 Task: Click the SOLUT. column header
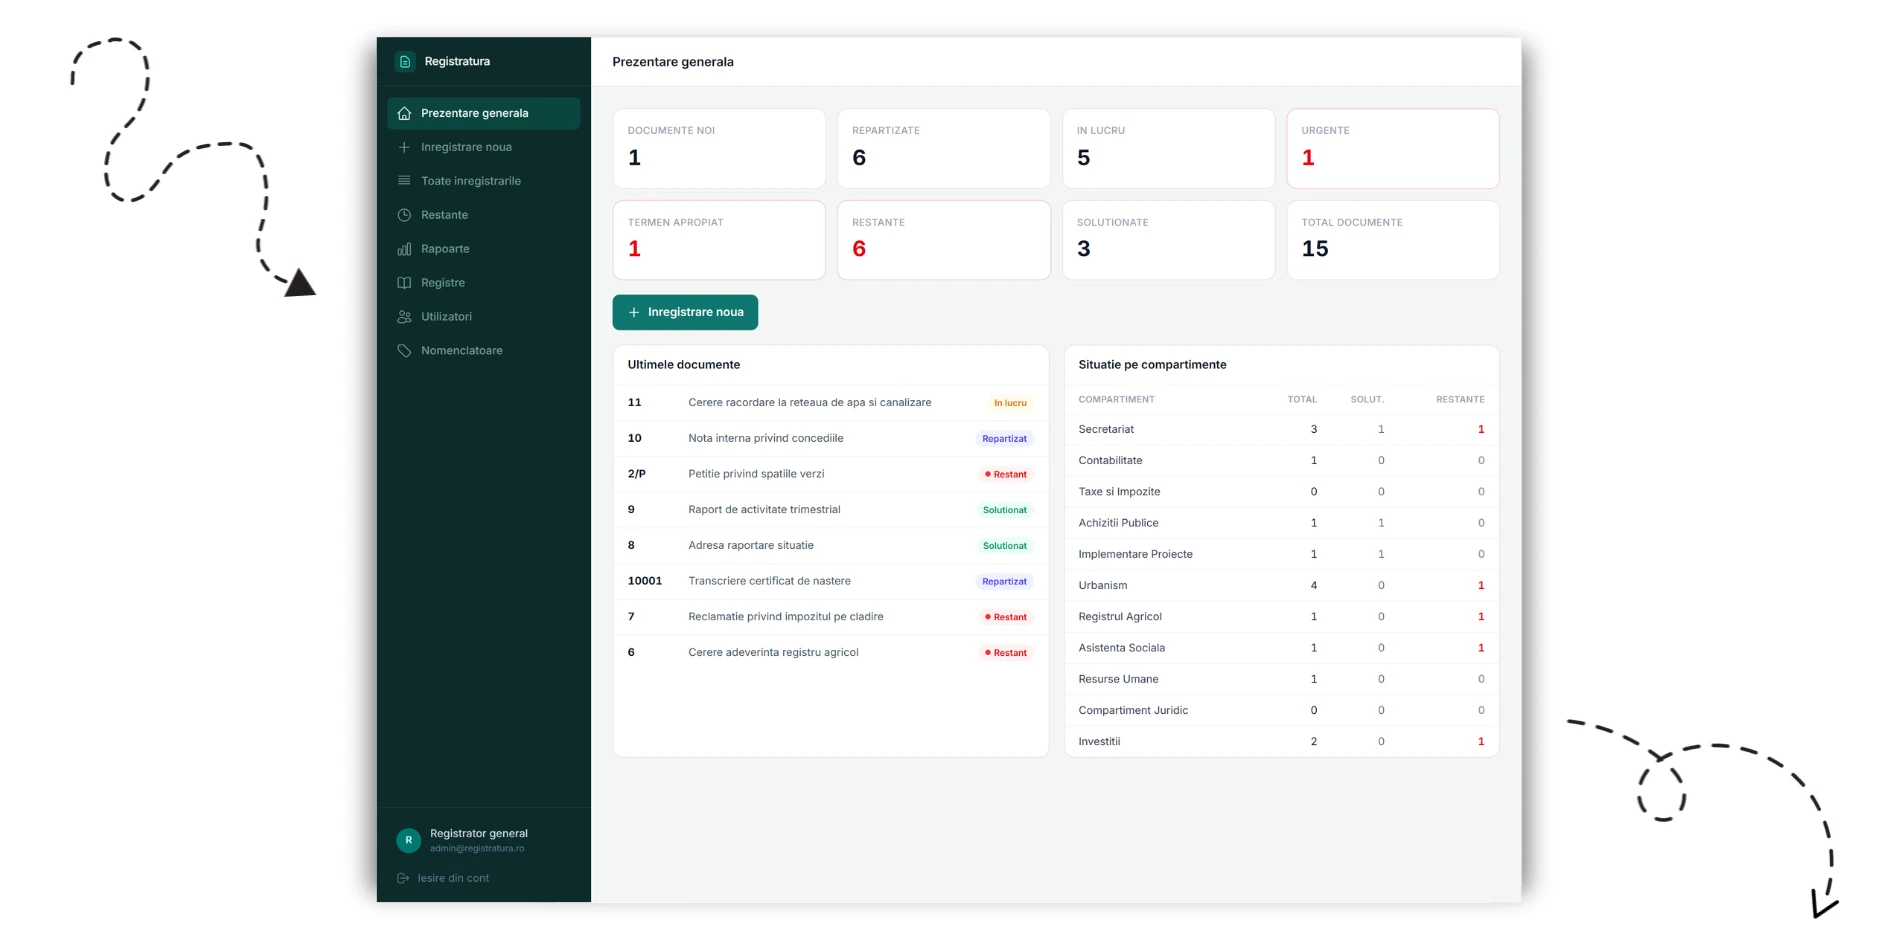pyautogui.click(x=1367, y=400)
